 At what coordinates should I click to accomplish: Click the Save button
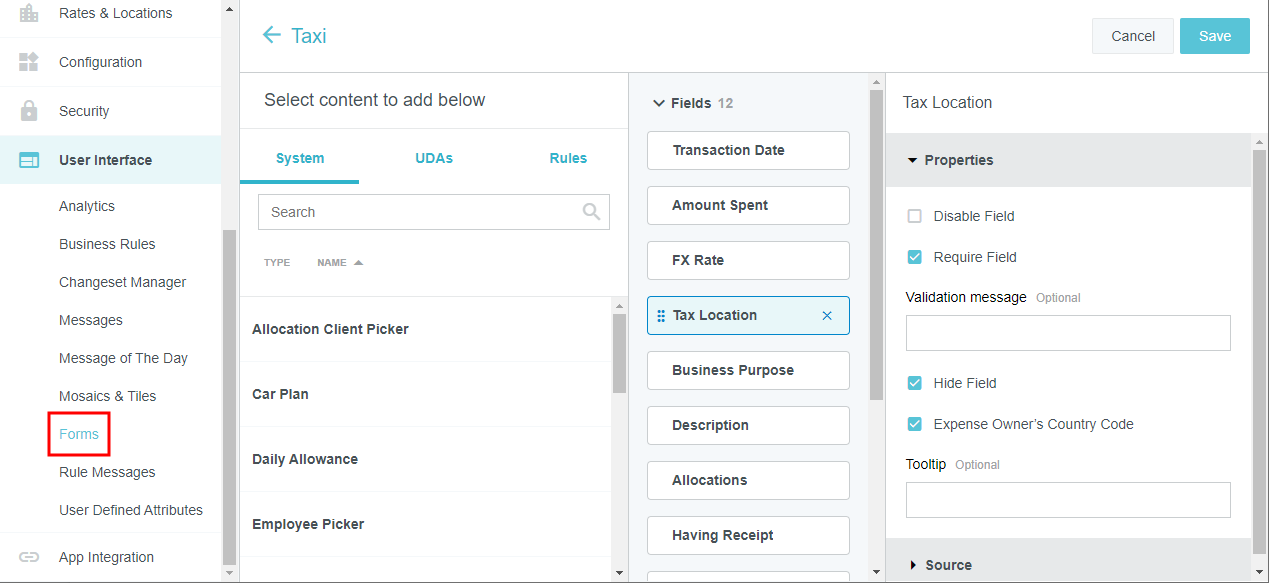pyautogui.click(x=1214, y=36)
